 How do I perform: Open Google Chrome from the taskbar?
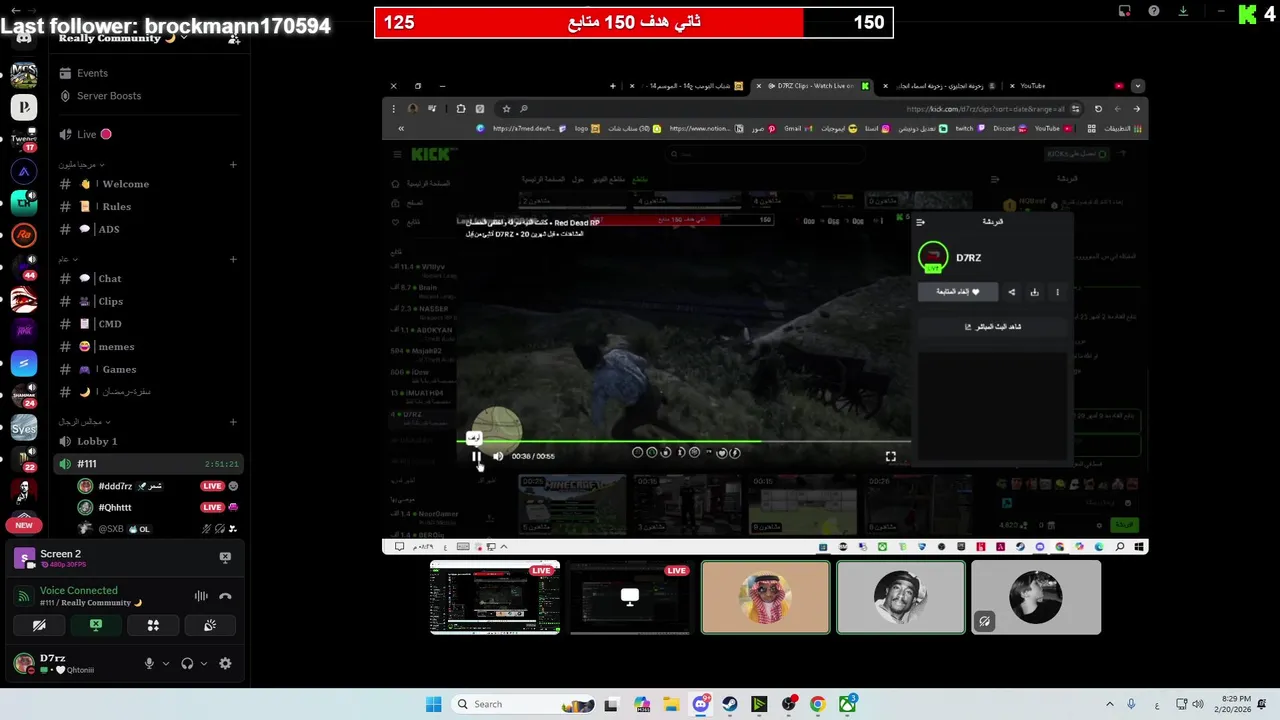tap(817, 704)
